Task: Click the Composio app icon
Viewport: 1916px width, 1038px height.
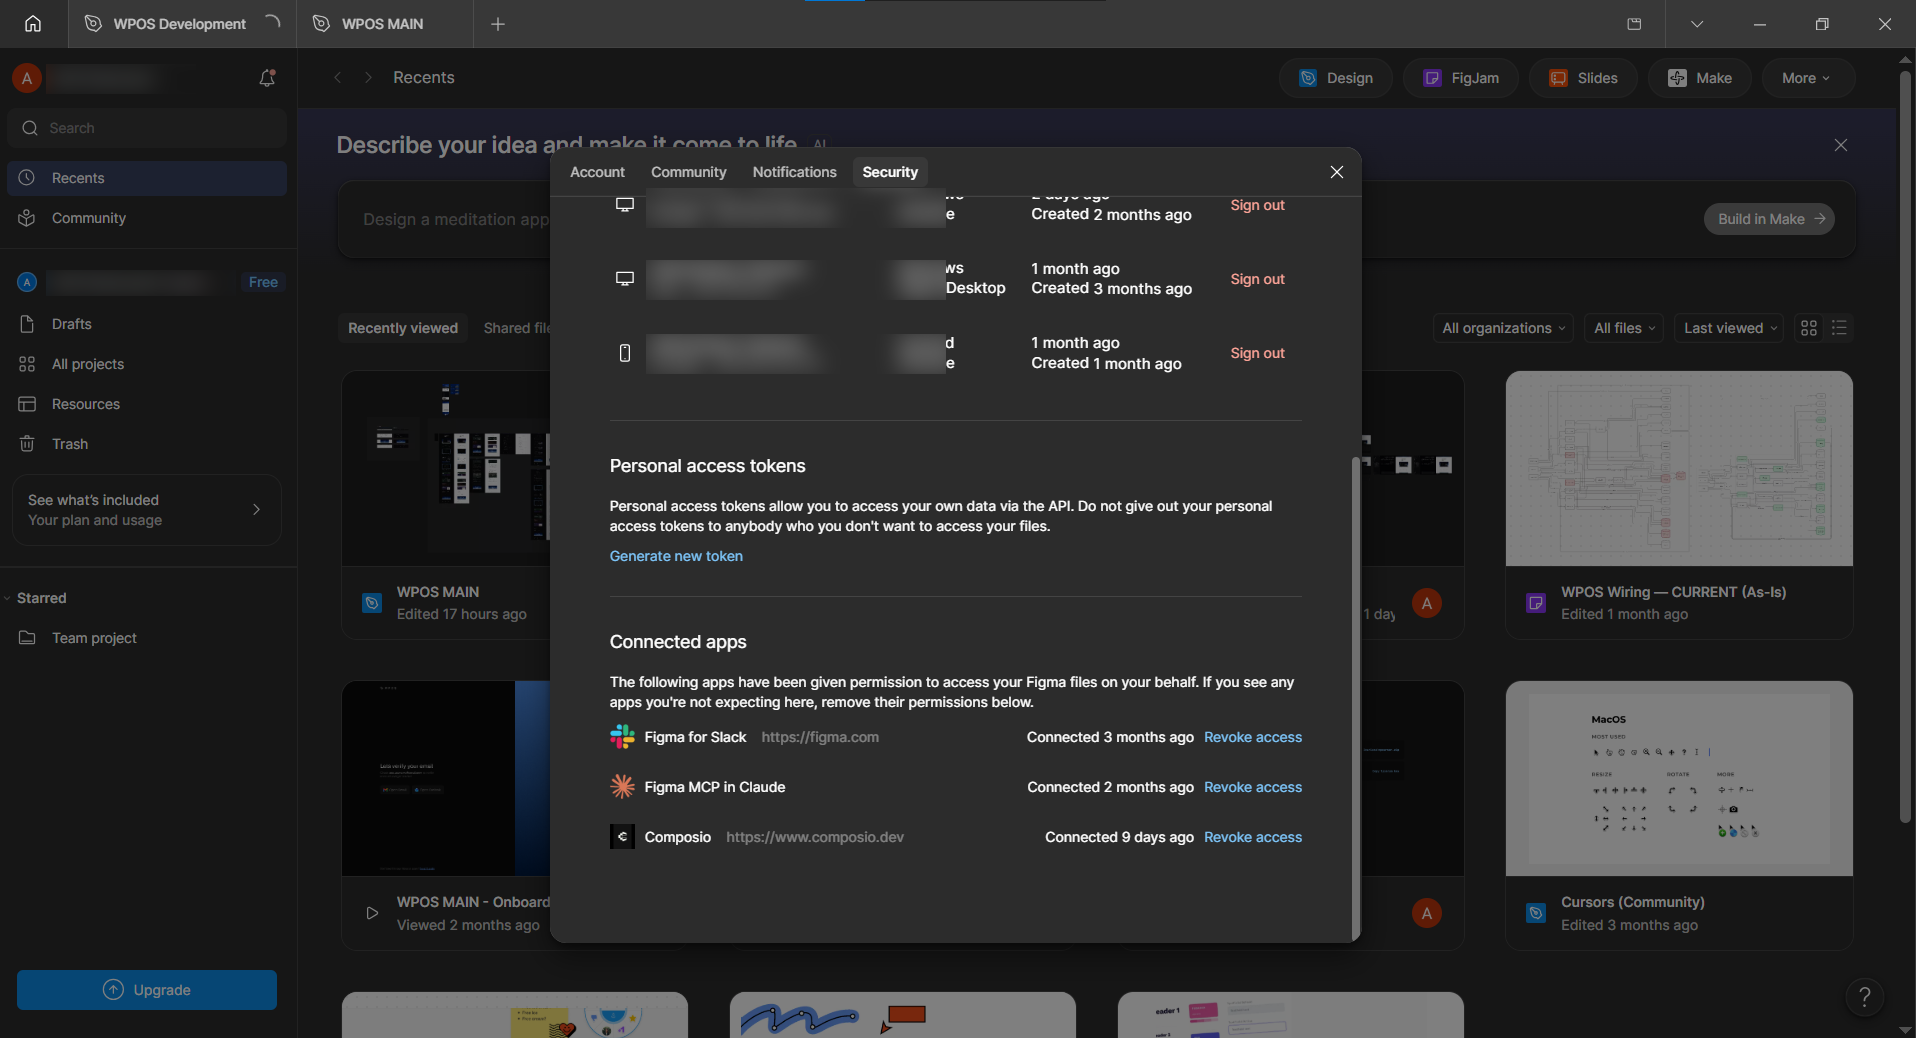Action: point(622,837)
